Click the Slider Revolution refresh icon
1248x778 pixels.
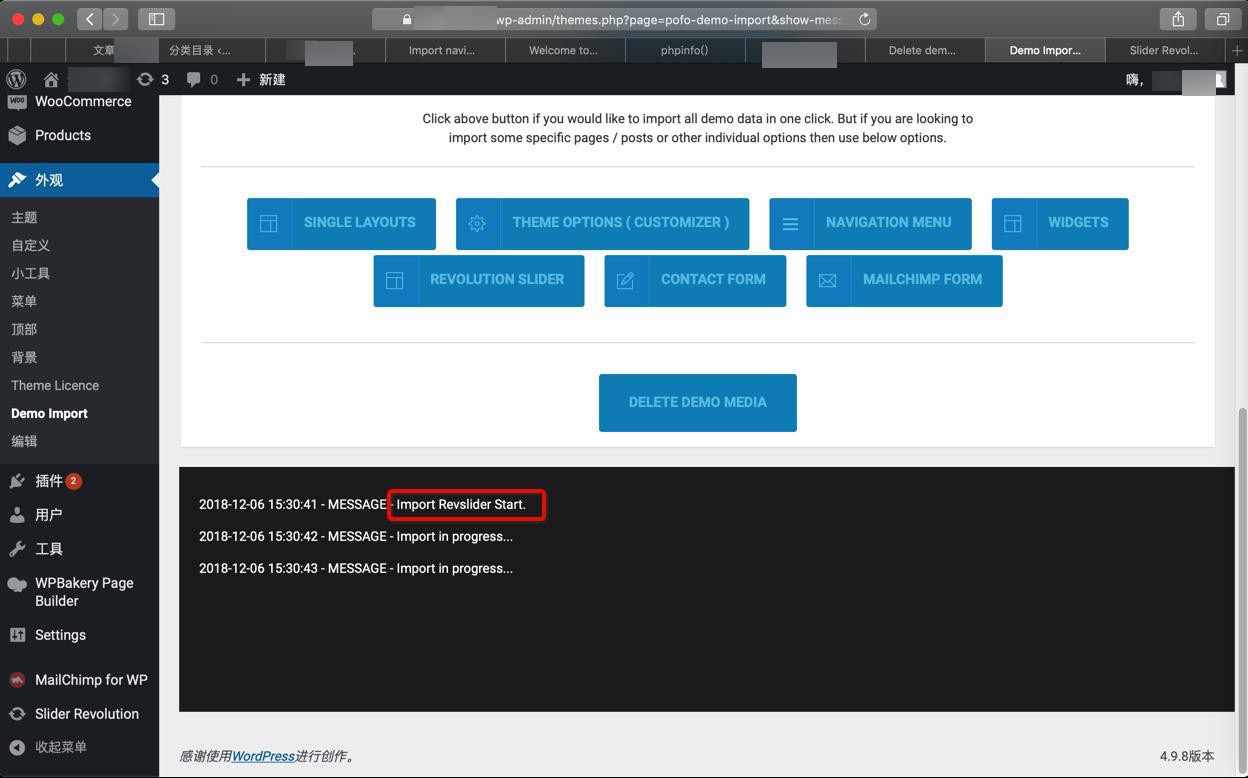[x=17, y=714]
